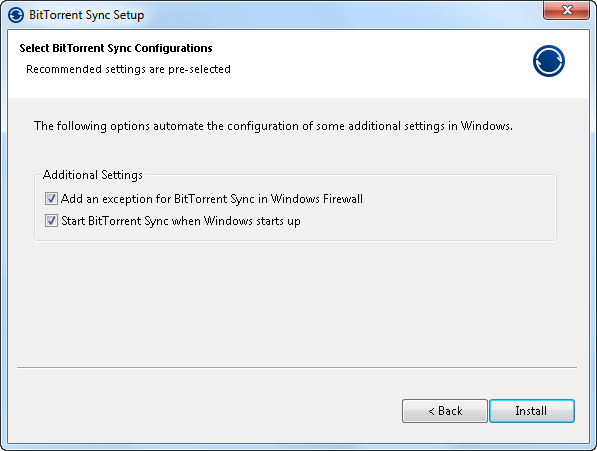Image resolution: width=597 pixels, height=451 pixels.
Task: Toggle Start BitTorrent Sync at startup checkbox
Action: (51, 221)
